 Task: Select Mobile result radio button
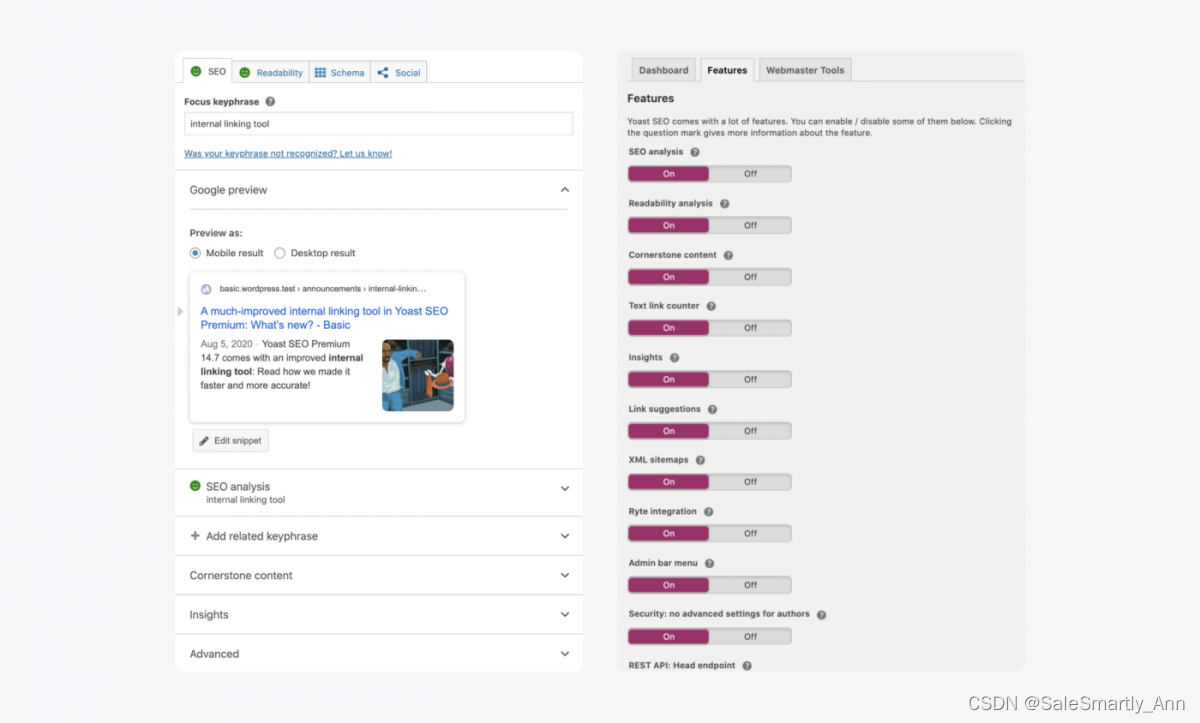click(x=195, y=253)
